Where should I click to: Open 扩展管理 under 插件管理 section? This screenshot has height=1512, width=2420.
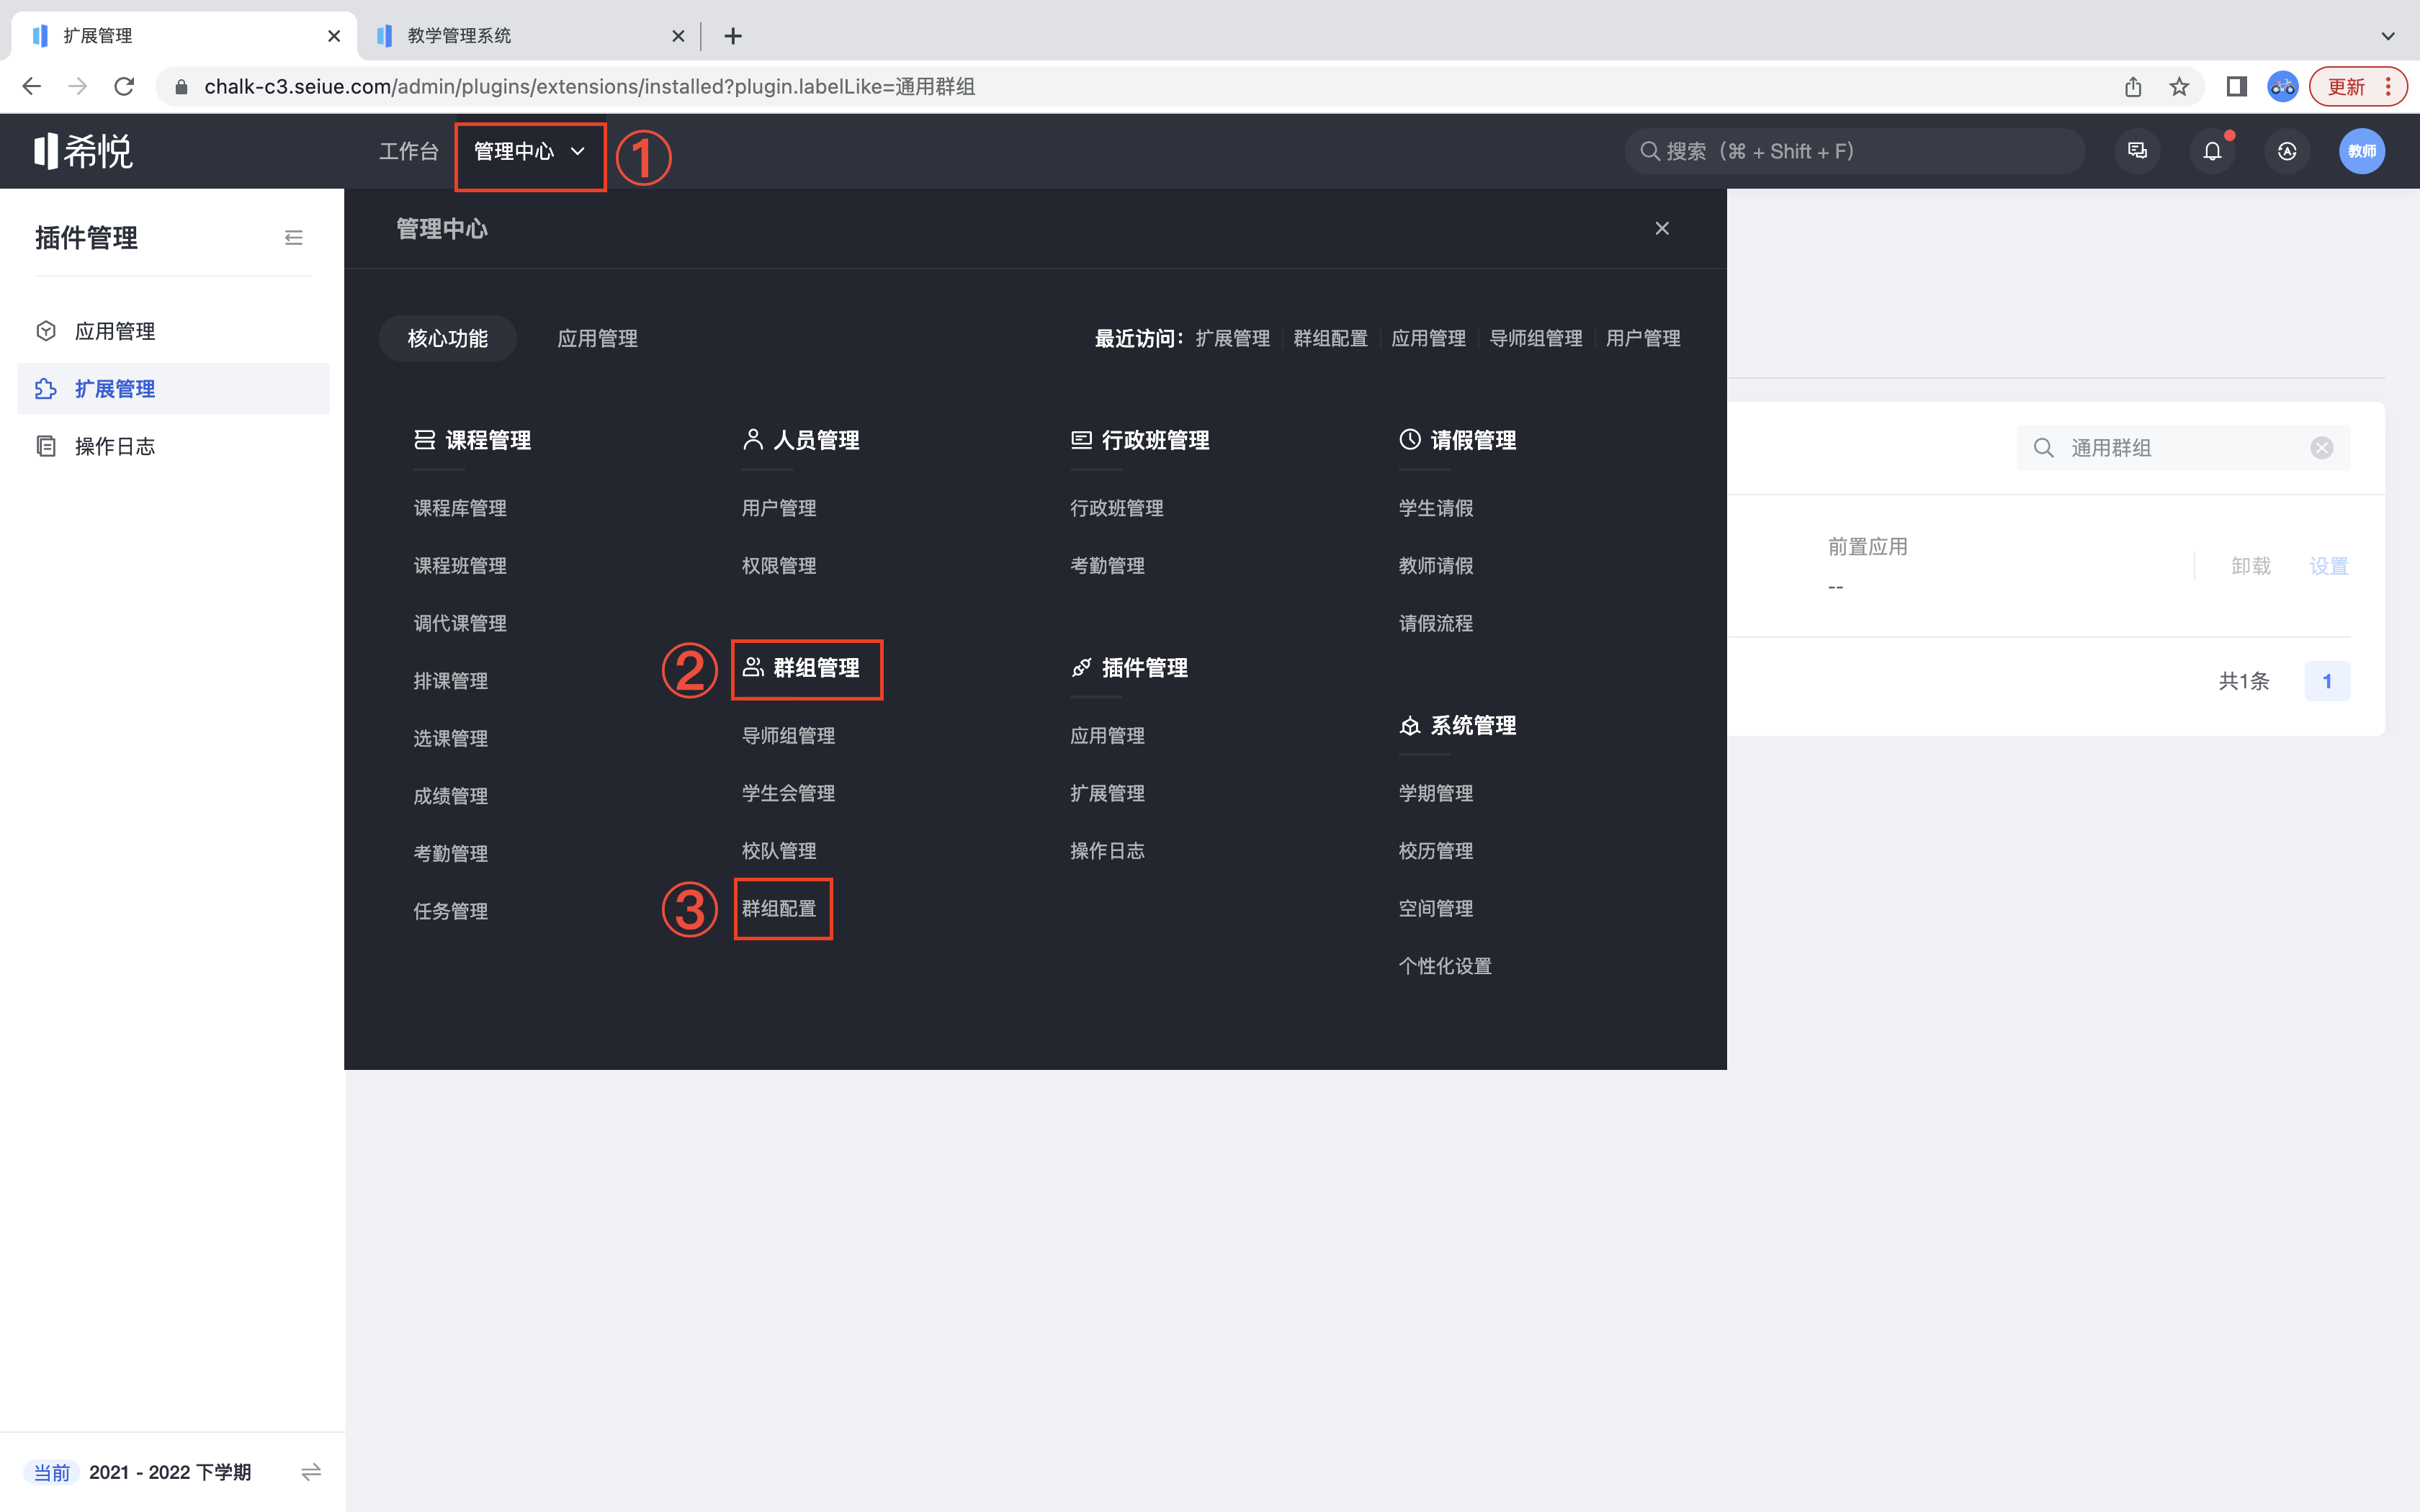1107,793
